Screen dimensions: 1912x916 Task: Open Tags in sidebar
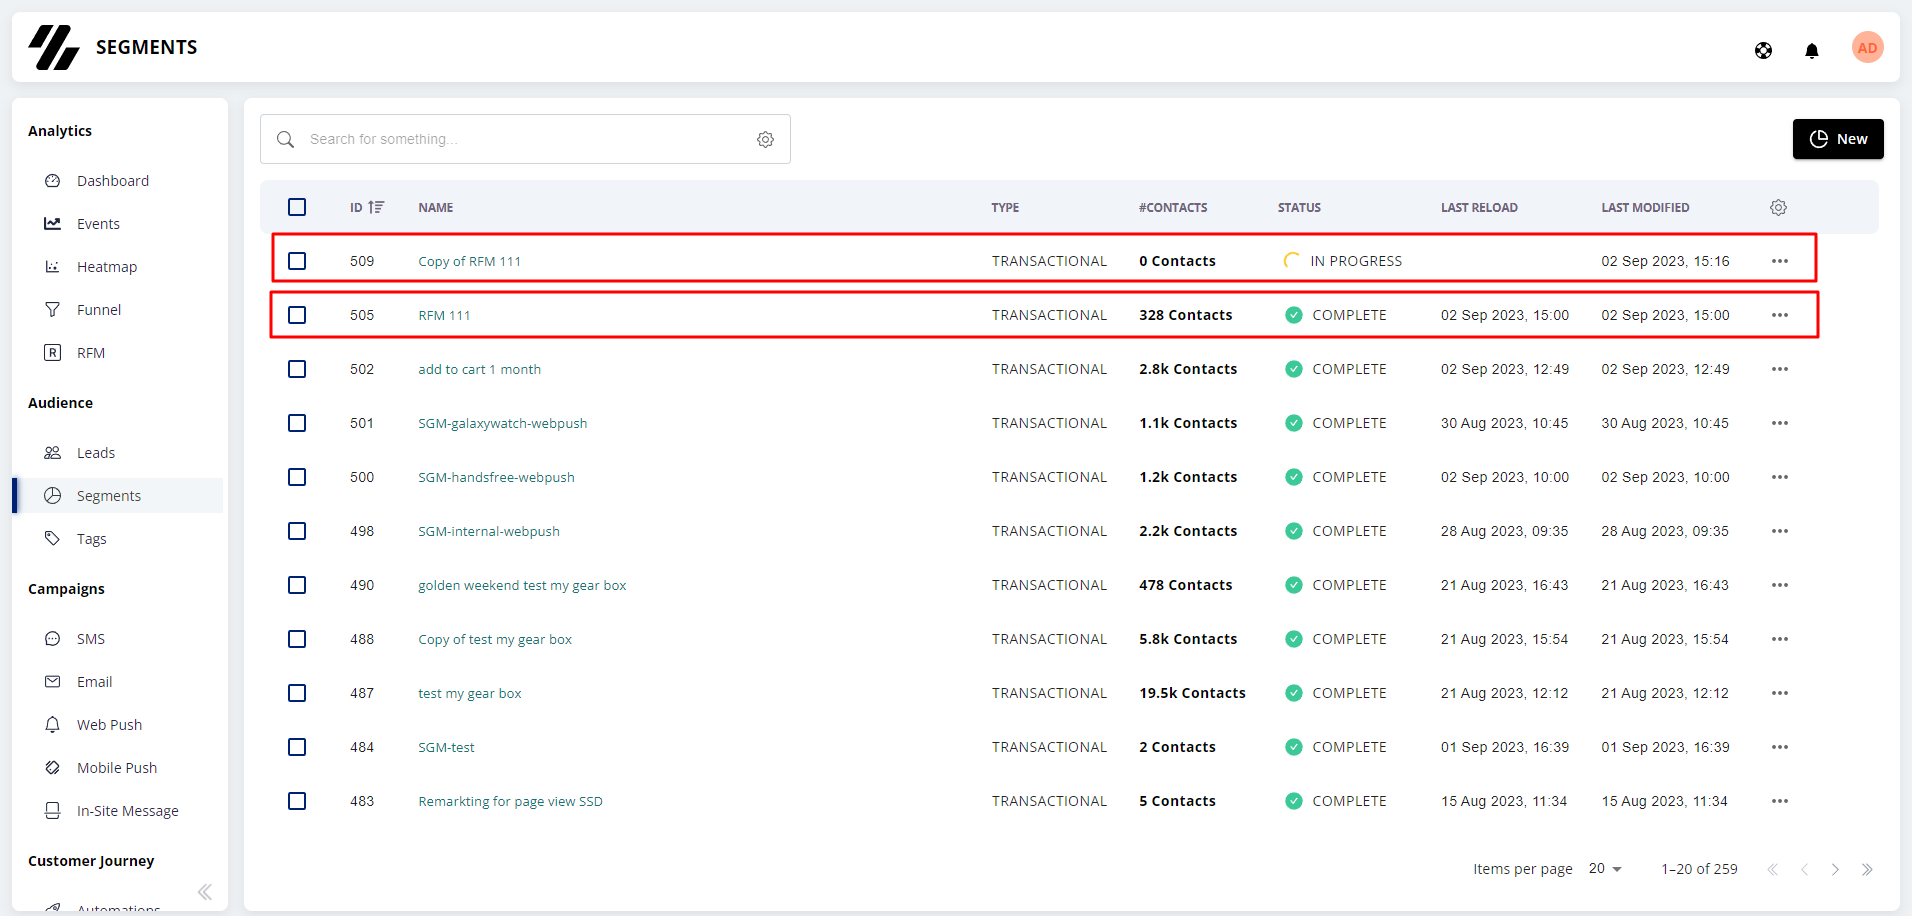click(92, 539)
